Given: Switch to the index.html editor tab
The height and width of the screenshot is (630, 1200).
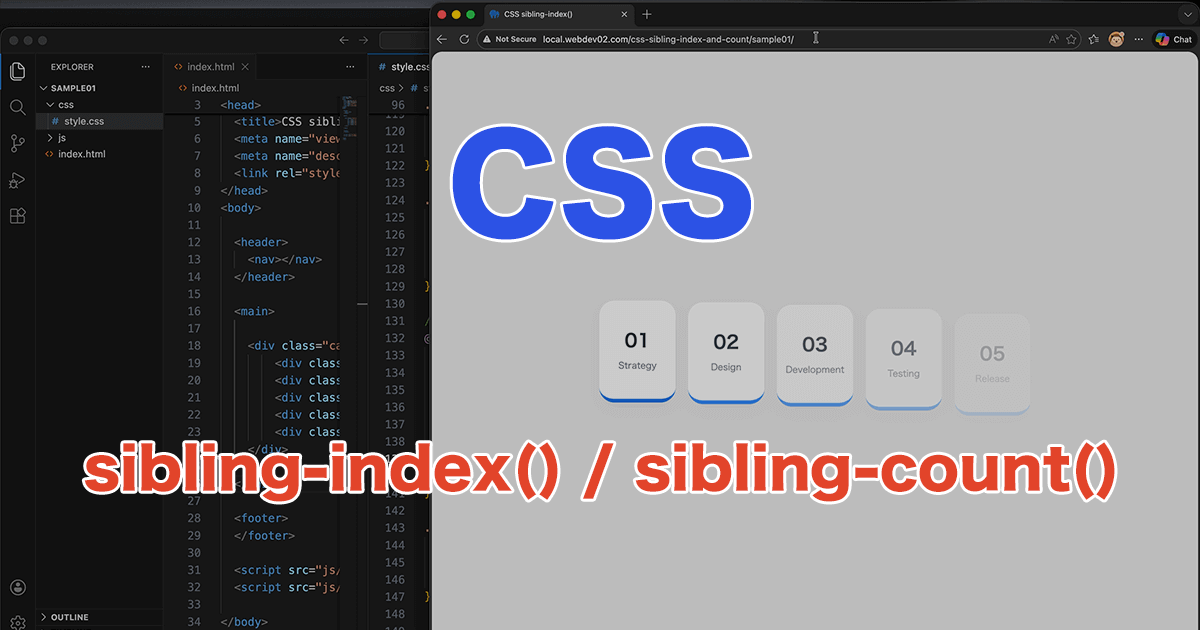Looking at the screenshot, I should click(212, 66).
